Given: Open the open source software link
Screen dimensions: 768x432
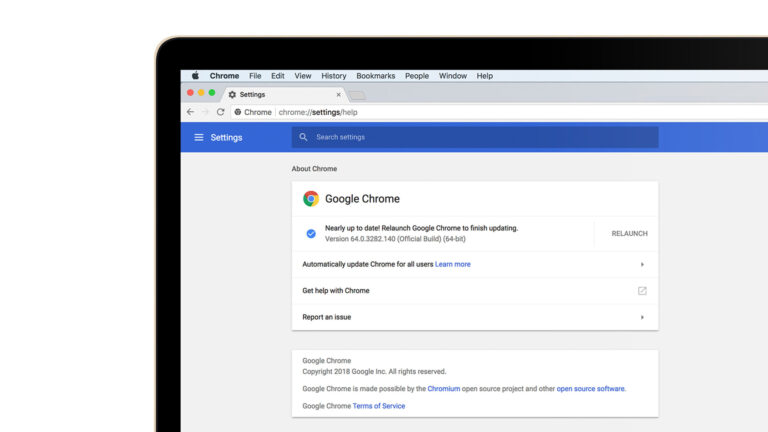Looking at the screenshot, I should [590, 388].
